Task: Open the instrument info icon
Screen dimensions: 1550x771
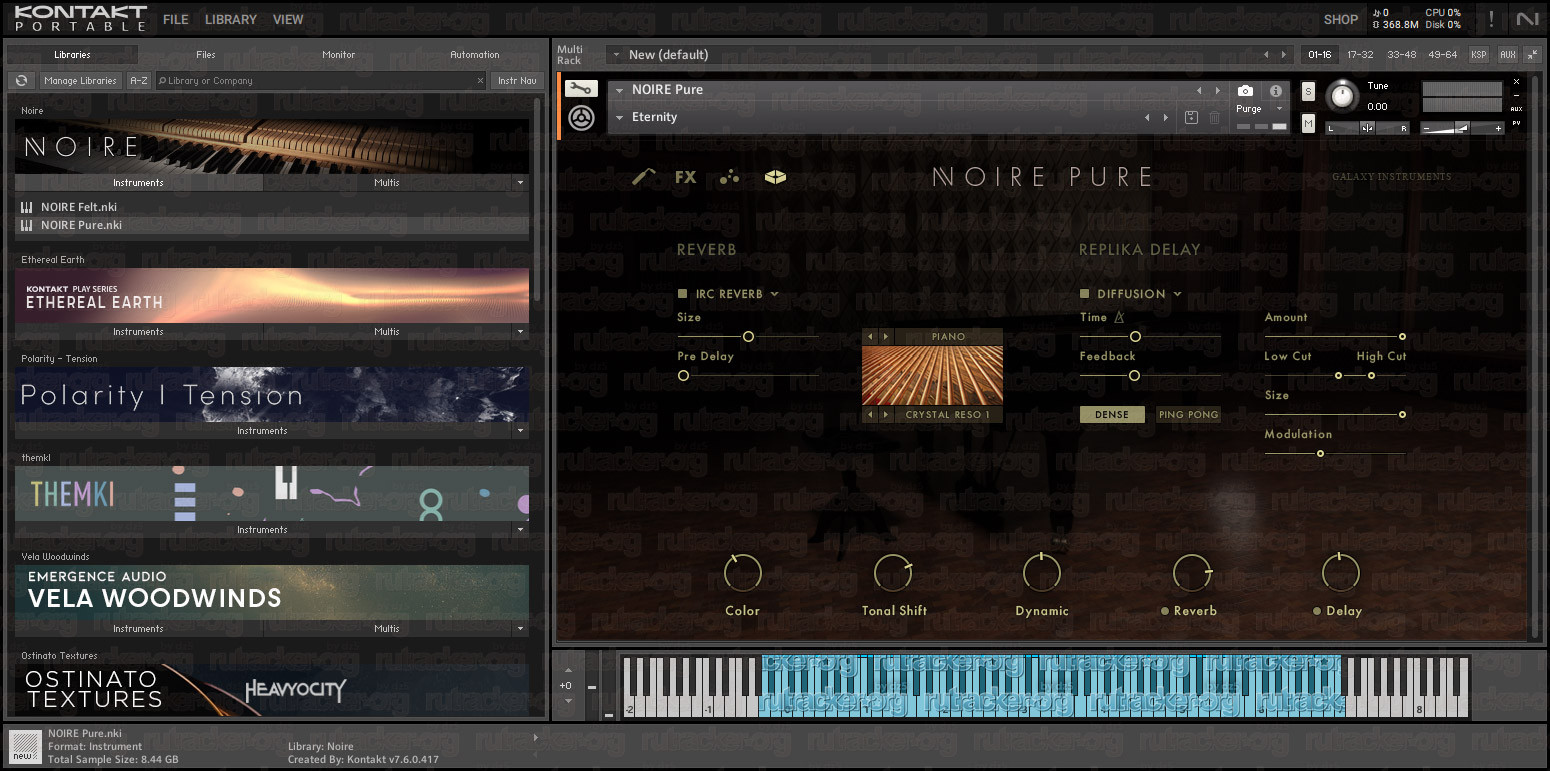Action: pos(1276,90)
